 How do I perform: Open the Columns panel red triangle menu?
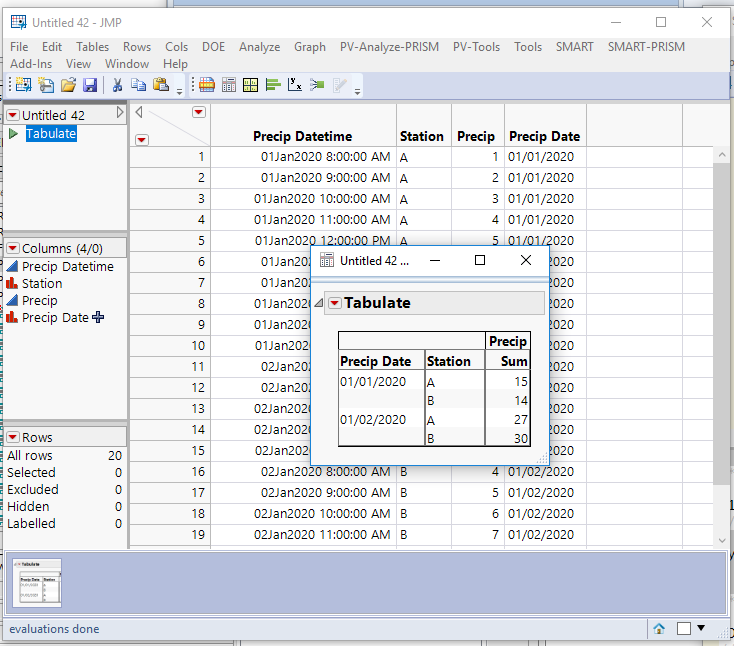[13, 248]
